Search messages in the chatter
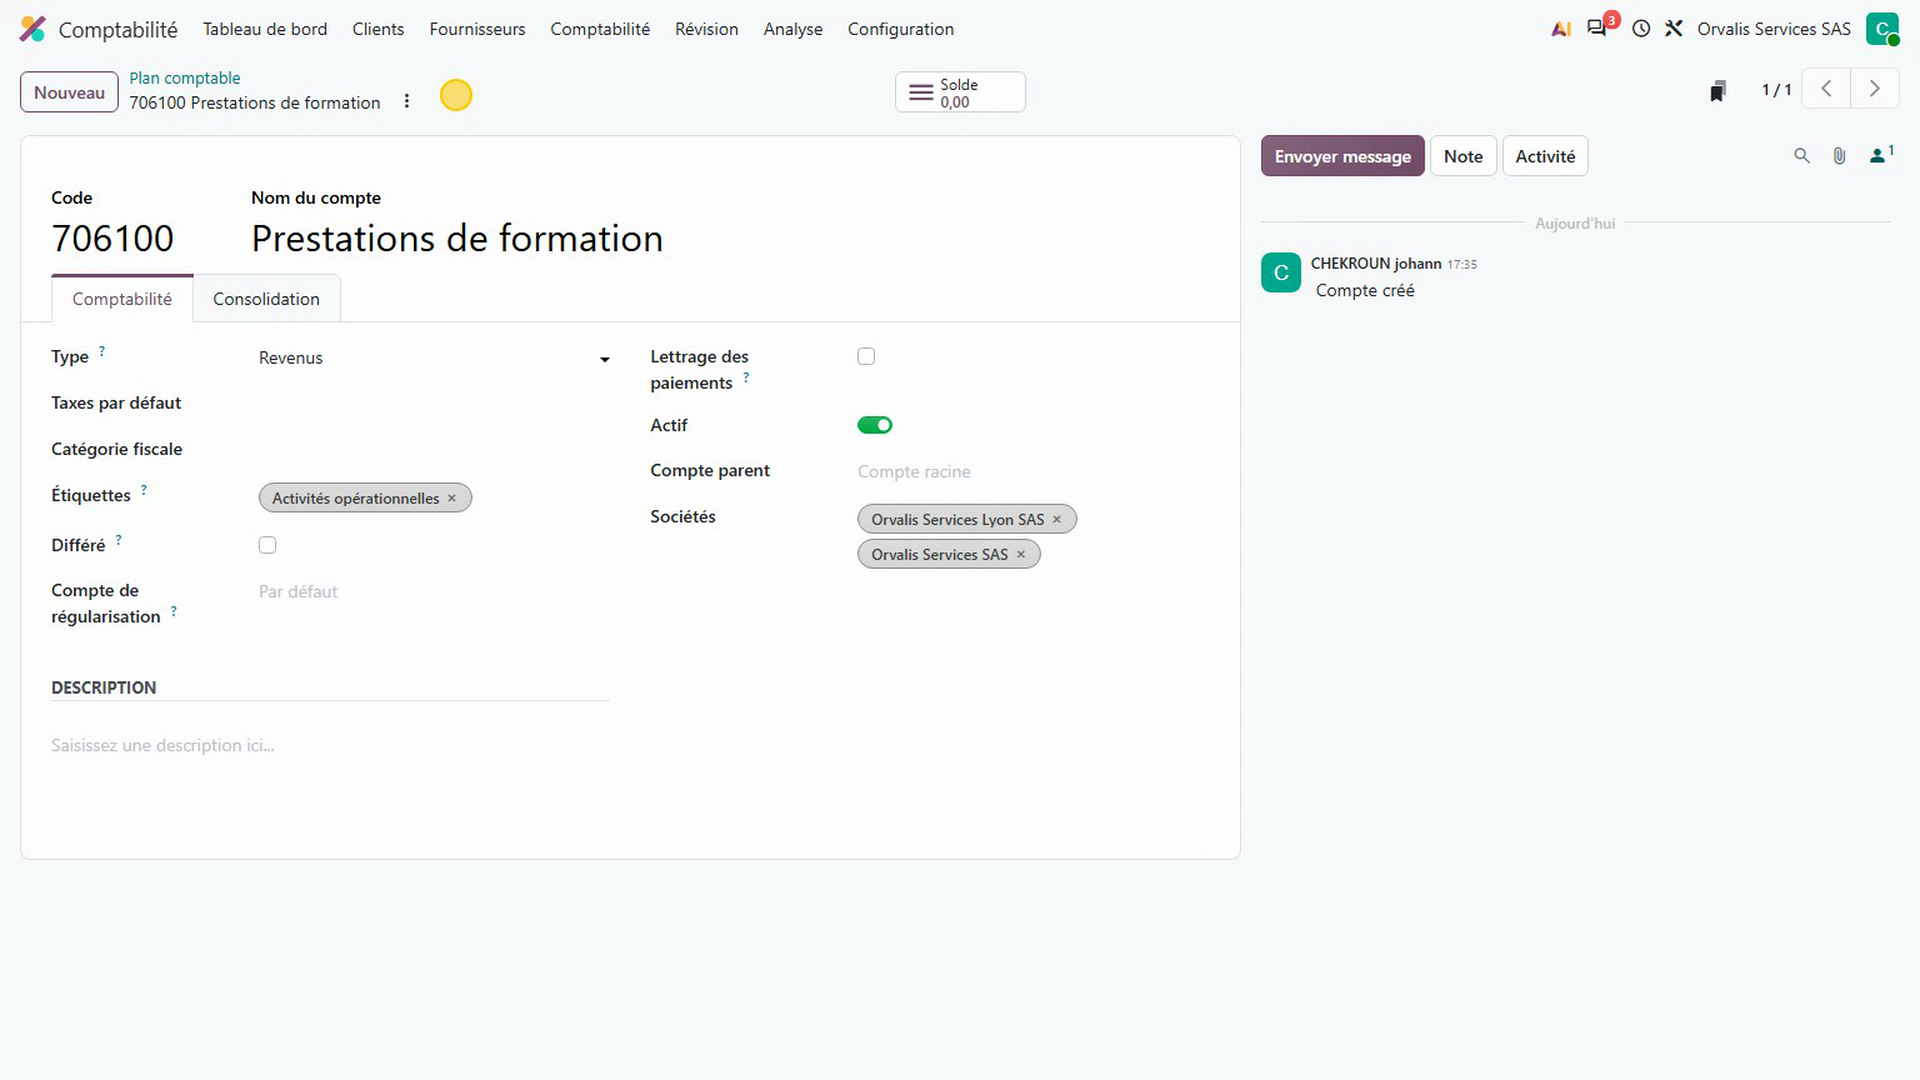 [x=1802, y=156]
